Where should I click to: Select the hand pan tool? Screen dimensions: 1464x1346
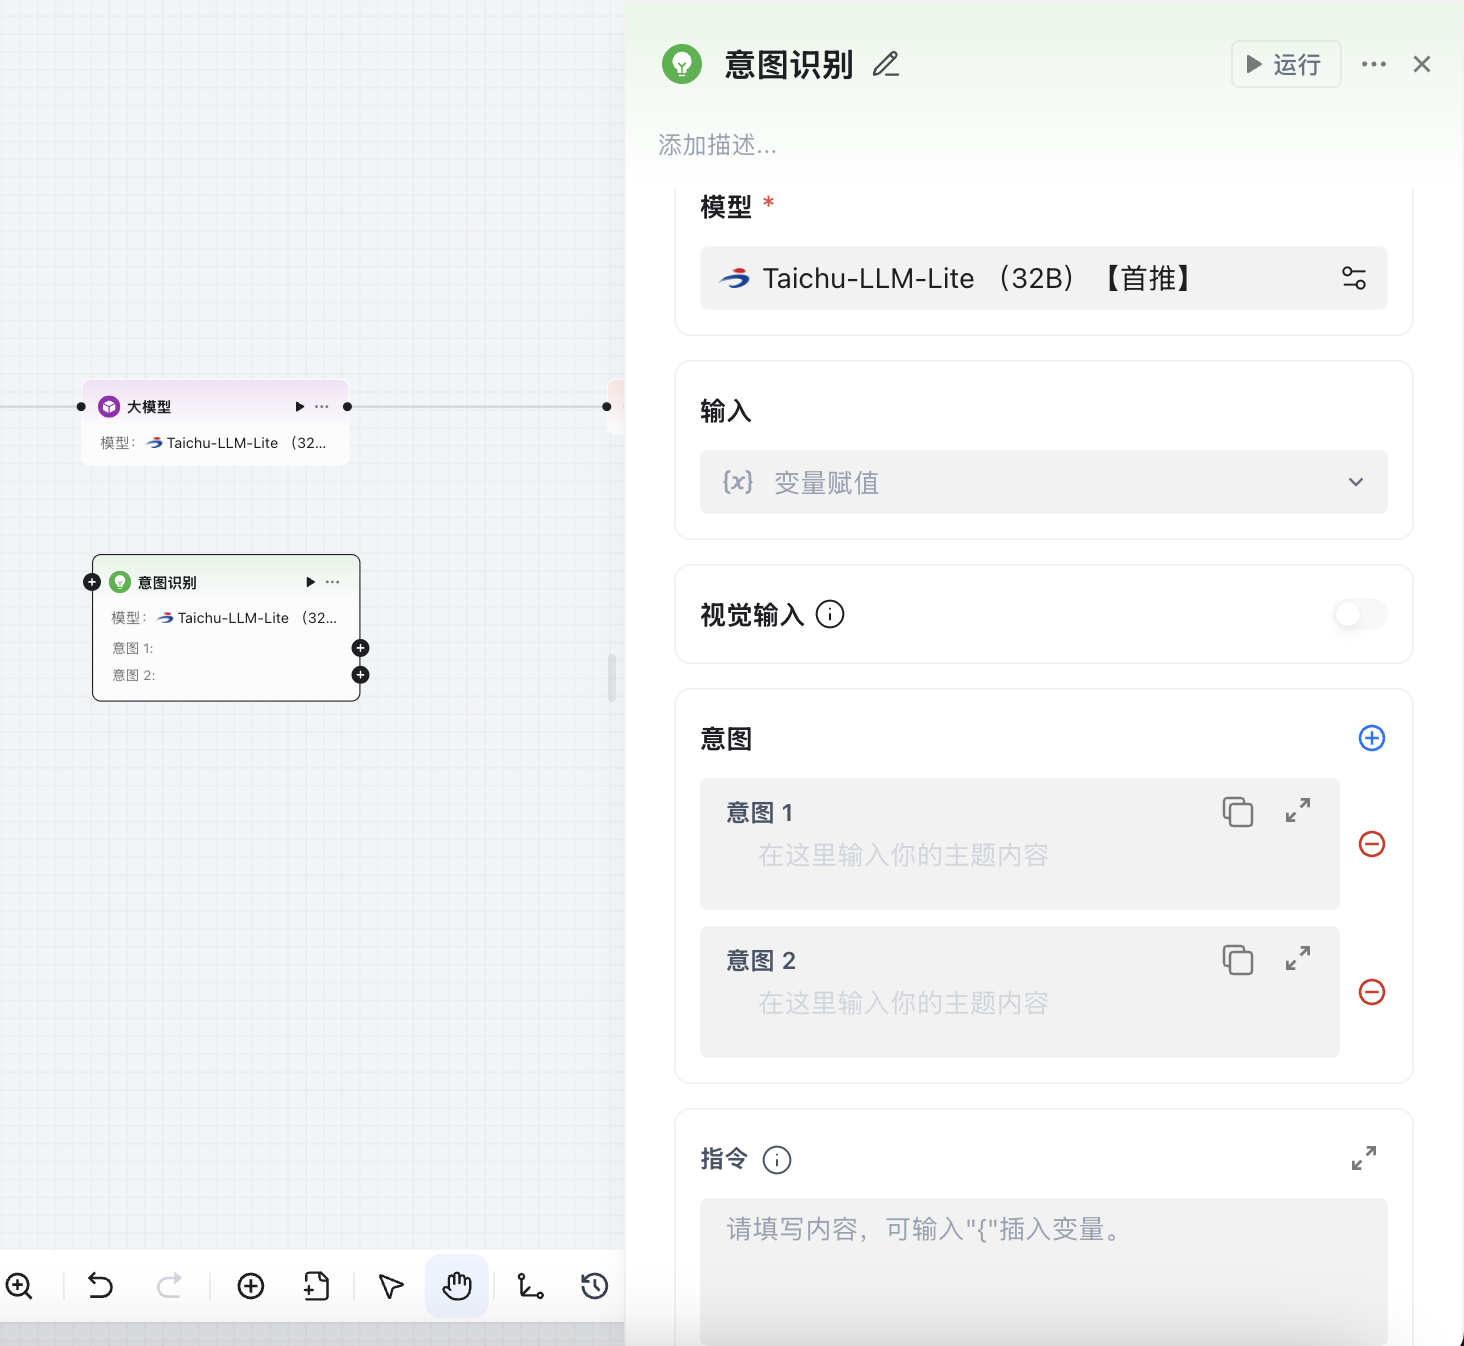pyautogui.click(x=457, y=1286)
